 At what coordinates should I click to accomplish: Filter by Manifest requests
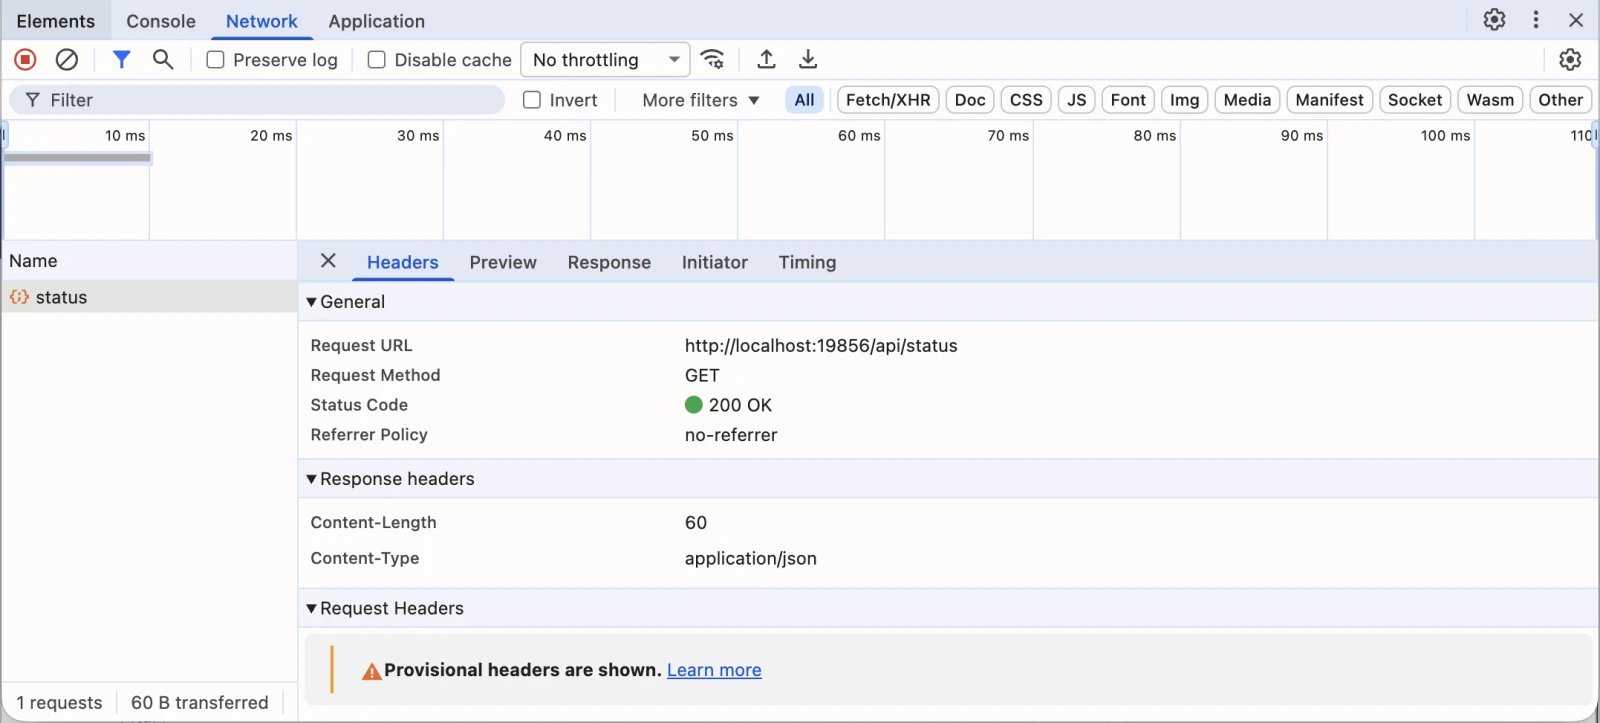tap(1329, 100)
